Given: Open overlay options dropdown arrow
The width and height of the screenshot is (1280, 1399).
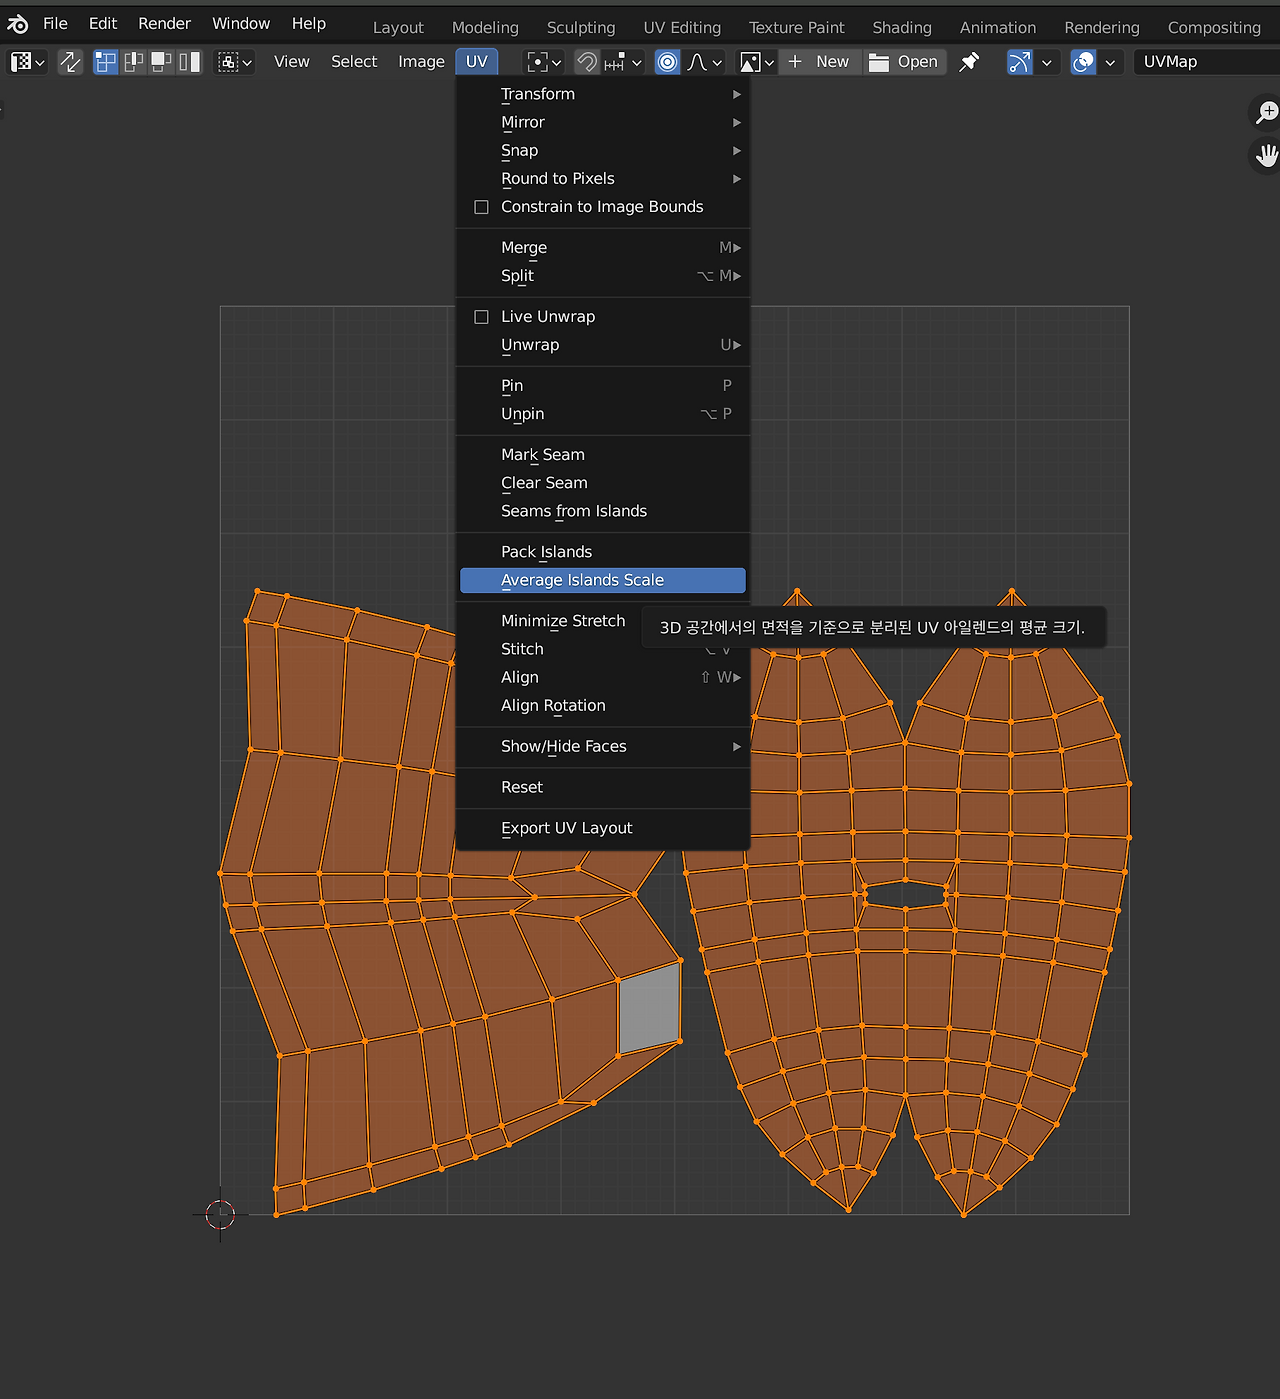Looking at the screenshot, I should pyautogui.click(x=1110, y=62).
